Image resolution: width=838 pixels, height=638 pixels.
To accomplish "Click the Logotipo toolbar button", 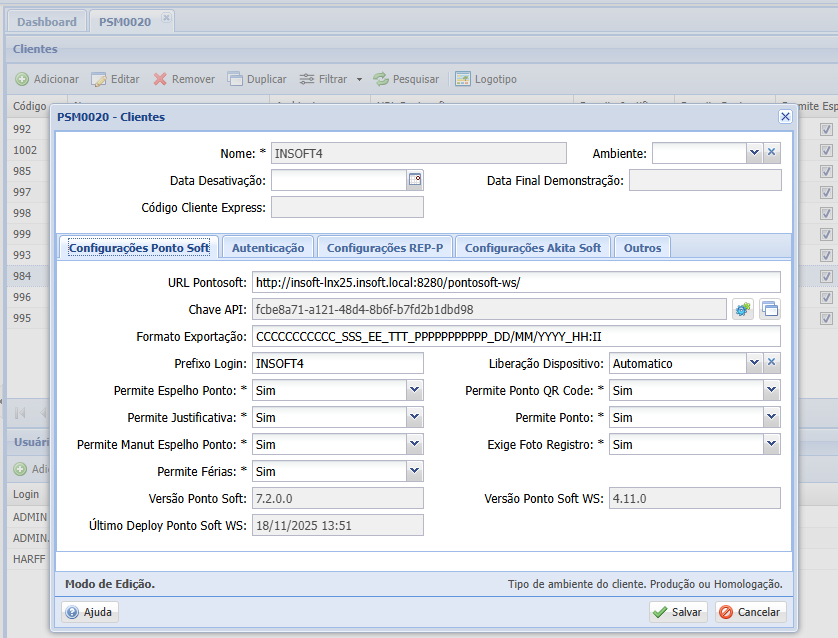I will [486, 79].
